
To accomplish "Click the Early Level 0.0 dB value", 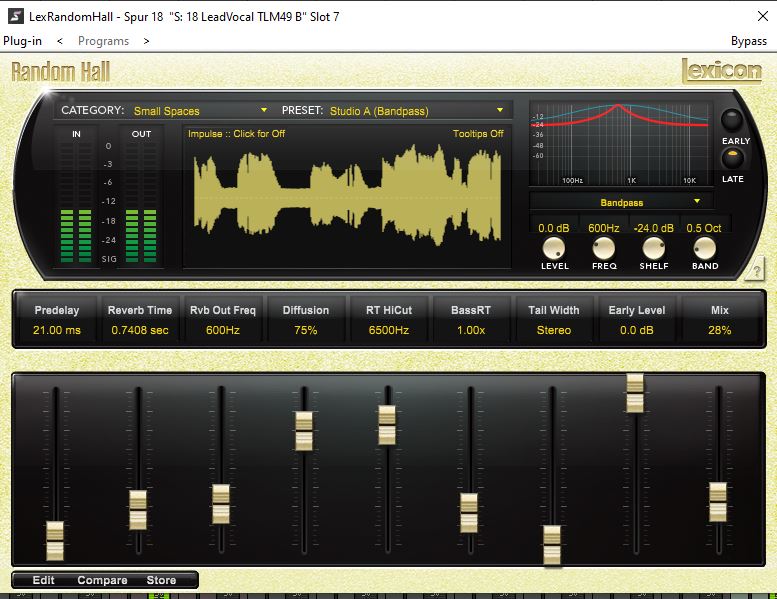I will tap(637, 330).
